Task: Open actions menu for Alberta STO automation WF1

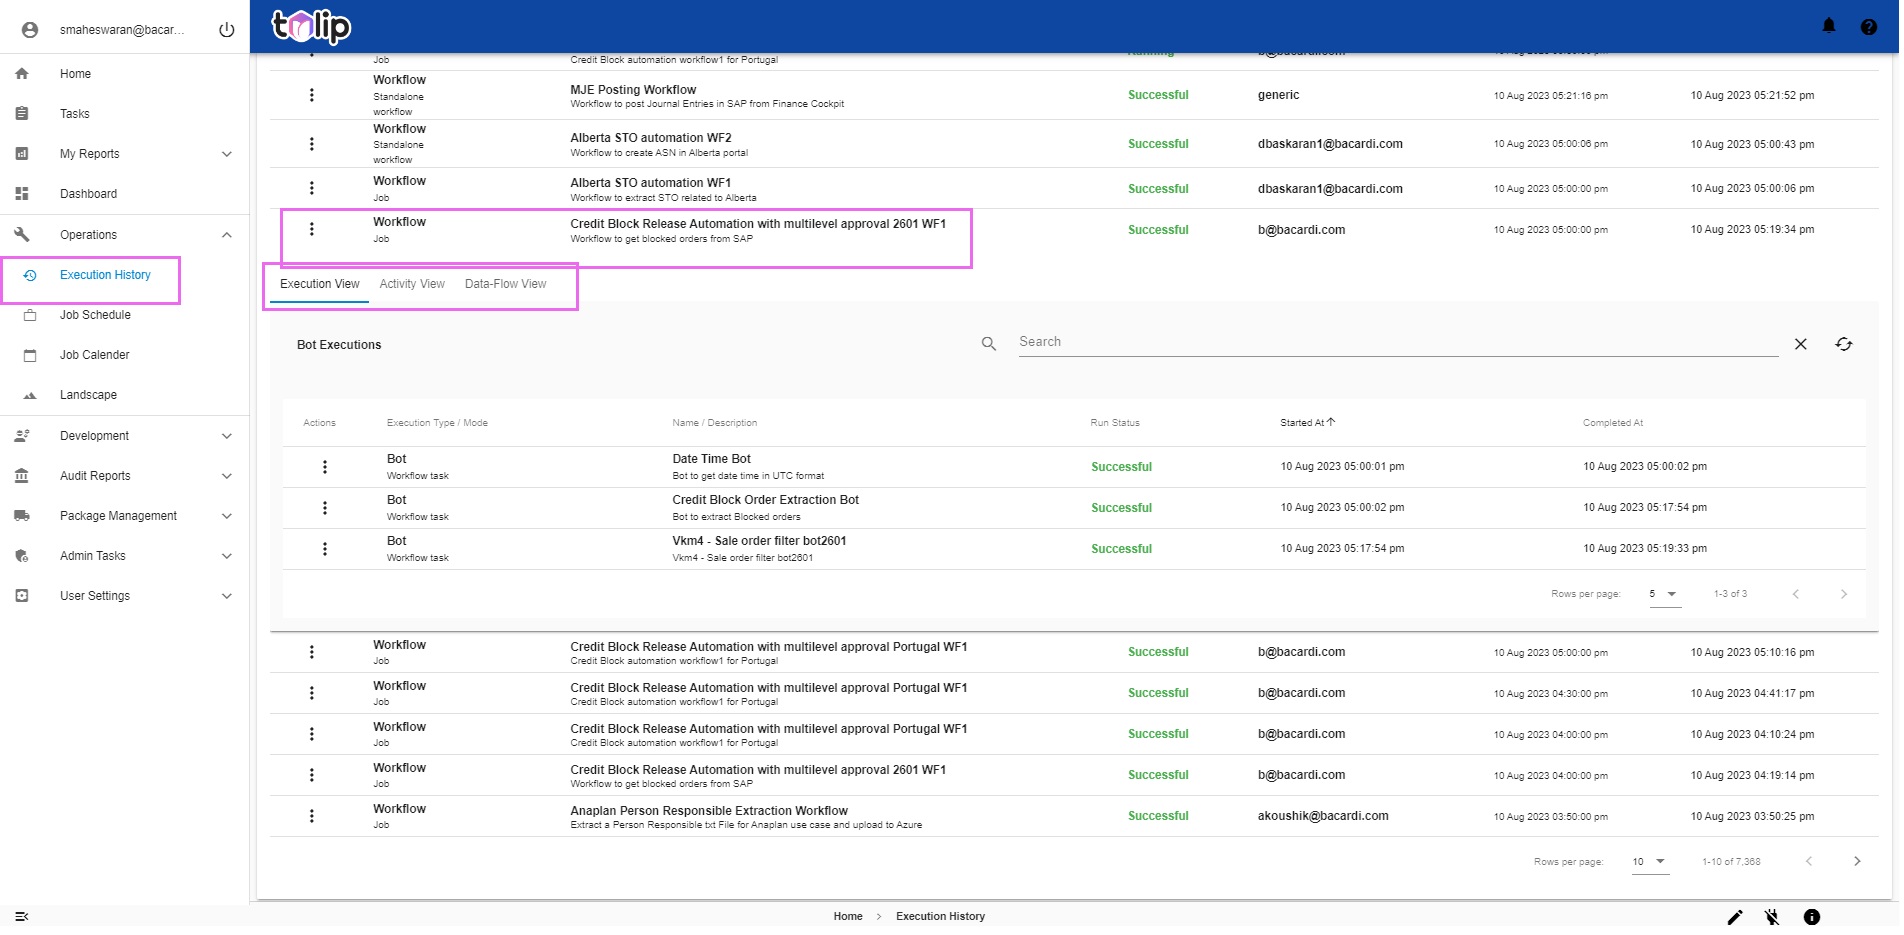Action: (x=312, y=188)
